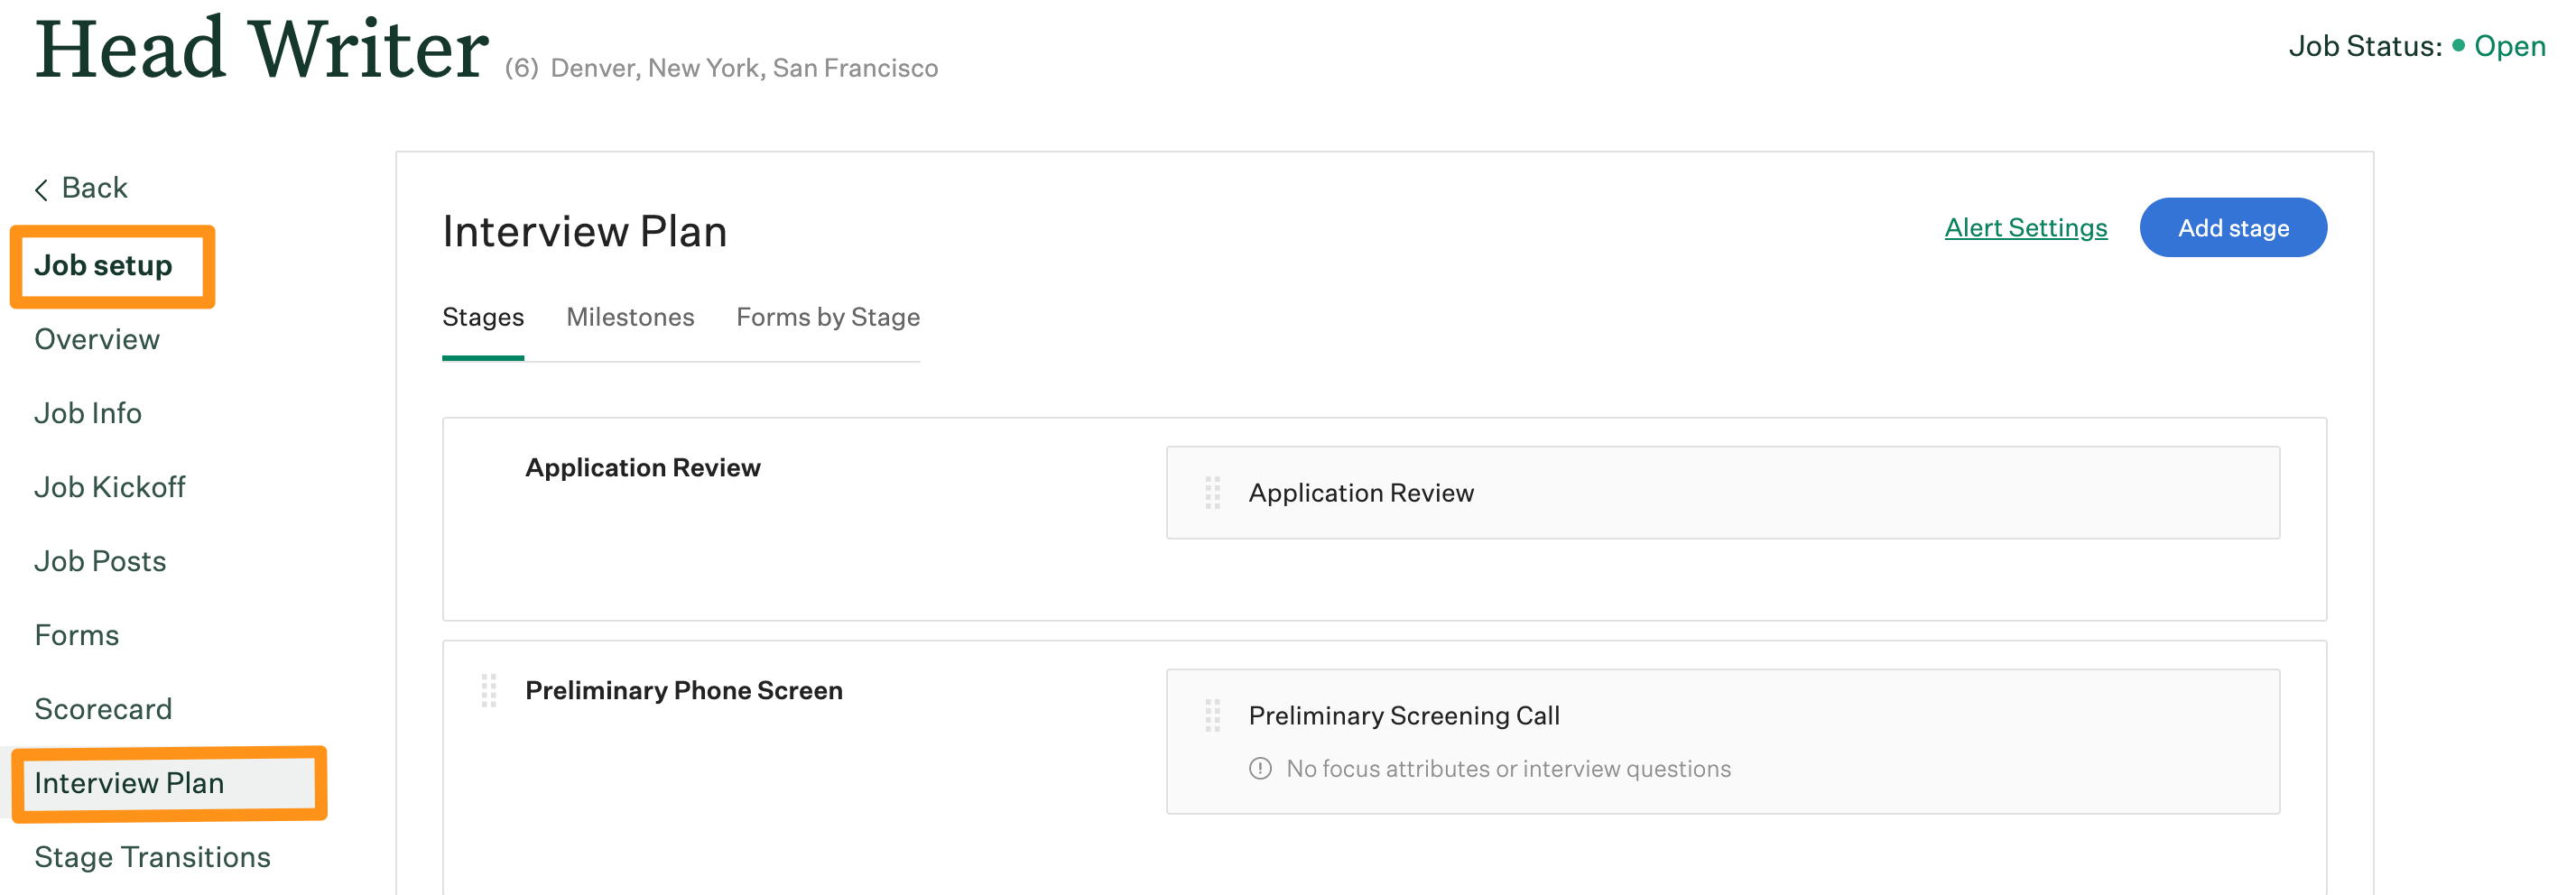Click the Head Writer job title
The image size is (2576, 895).
coord(262,48)
